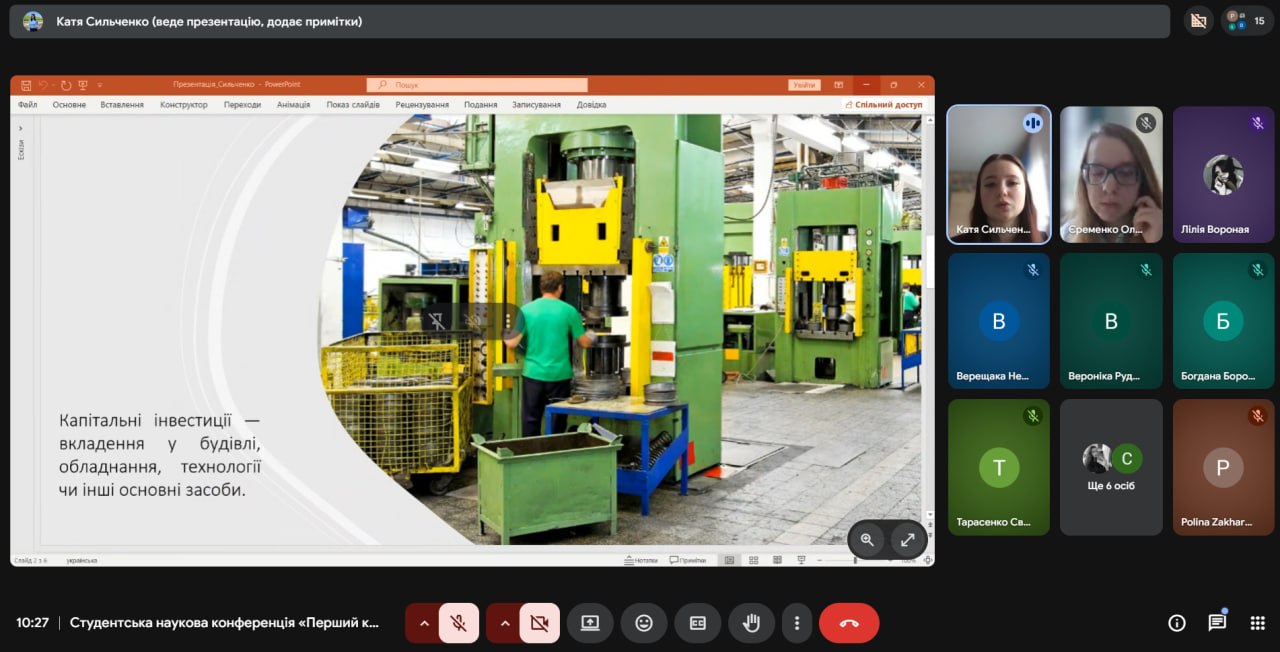Image resolution: width=1280 pixels, height=652 pixels.
Task: Expand audio settings chevron beside microphone
Action: pos(424,623)
